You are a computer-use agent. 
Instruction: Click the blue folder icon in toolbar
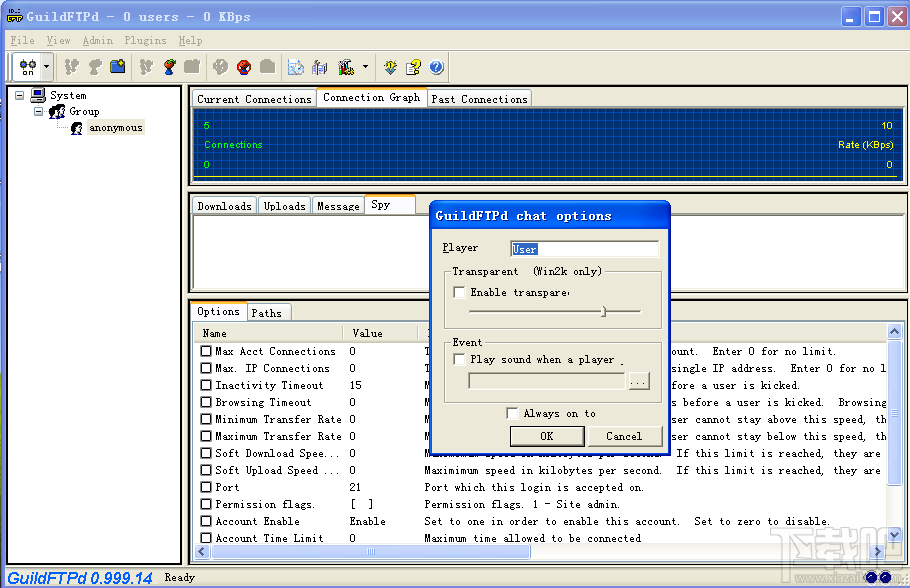coord(118,67)
